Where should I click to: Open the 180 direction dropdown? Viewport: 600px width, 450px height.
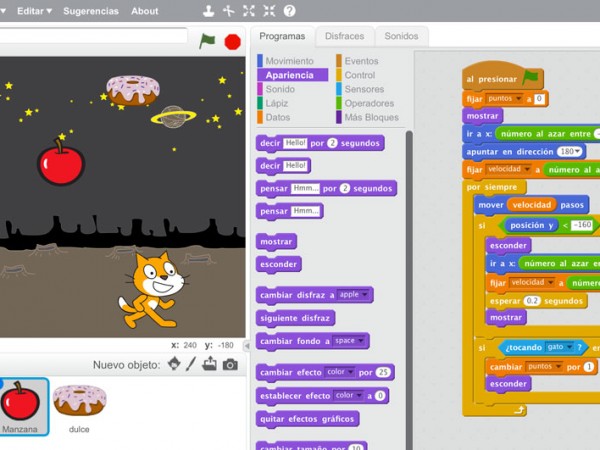pos(569,152)
